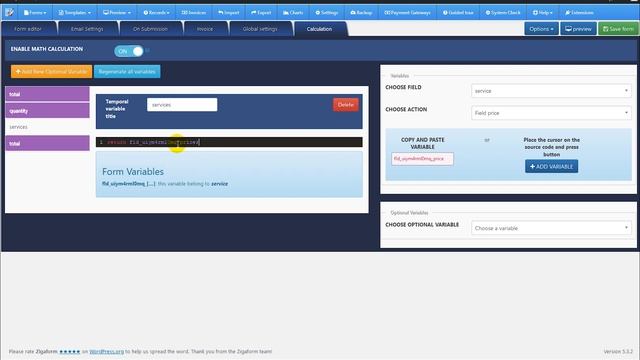Click the Temporal variable title input
The width and height of the screenshot is (640, 360).
[182, 105]
